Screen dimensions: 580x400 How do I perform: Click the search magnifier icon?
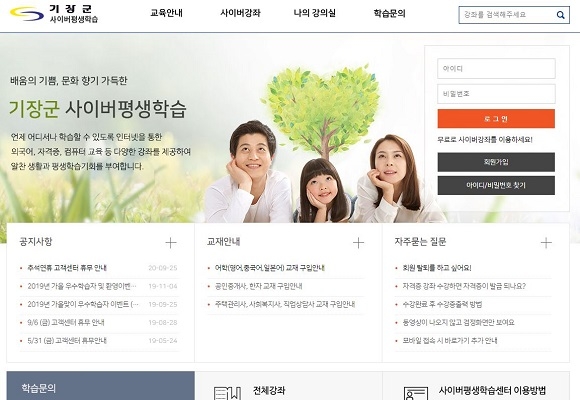560,15
